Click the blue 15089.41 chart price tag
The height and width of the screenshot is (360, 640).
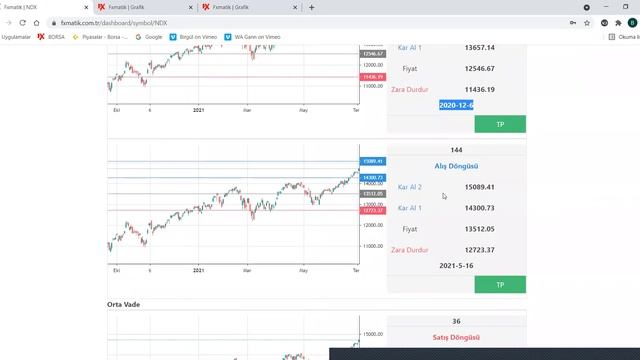click(x=373, y=161)
